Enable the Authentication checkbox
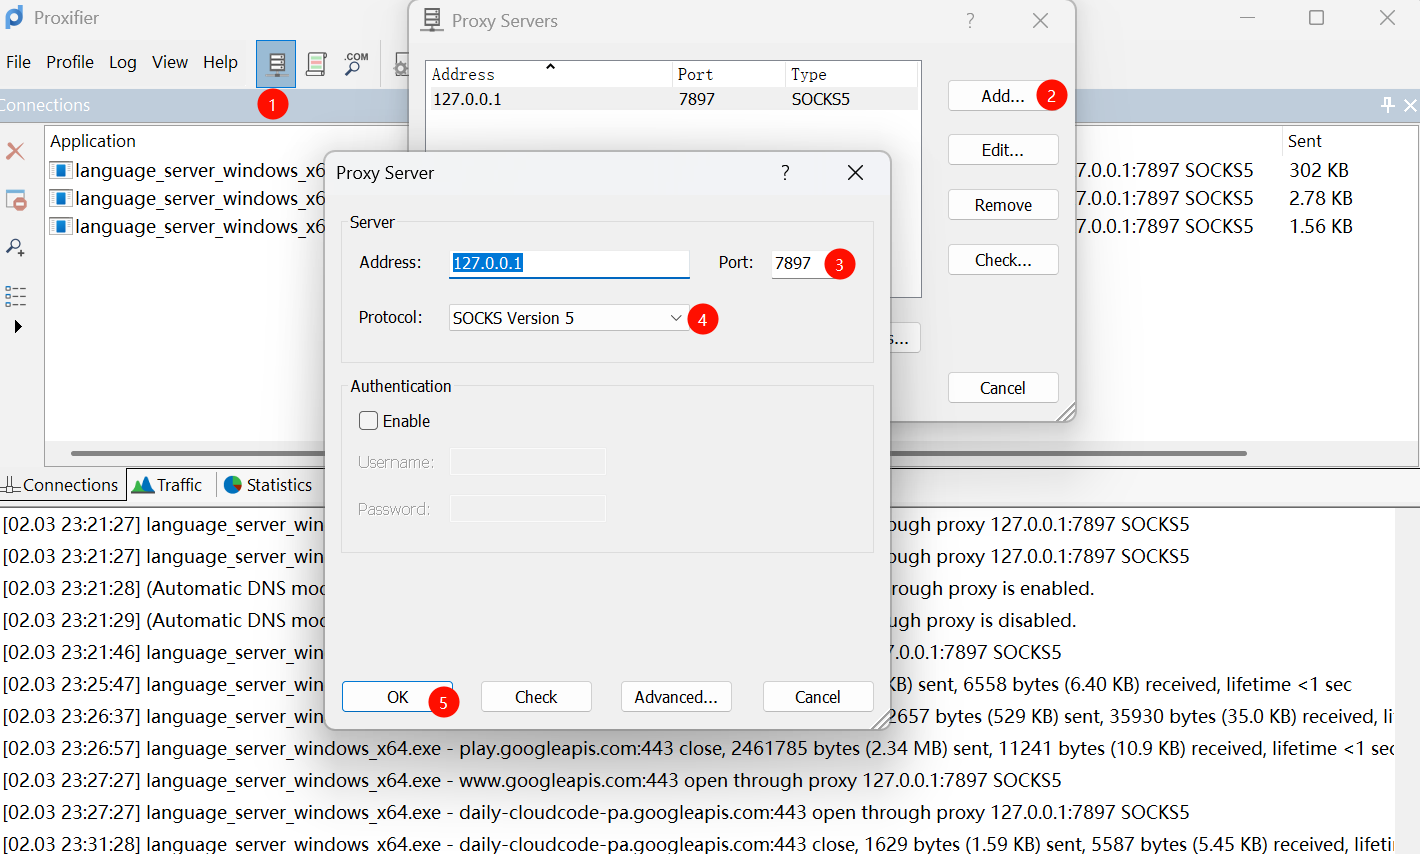The width and height of the screenshot is (1420, 854). [369, 421]
